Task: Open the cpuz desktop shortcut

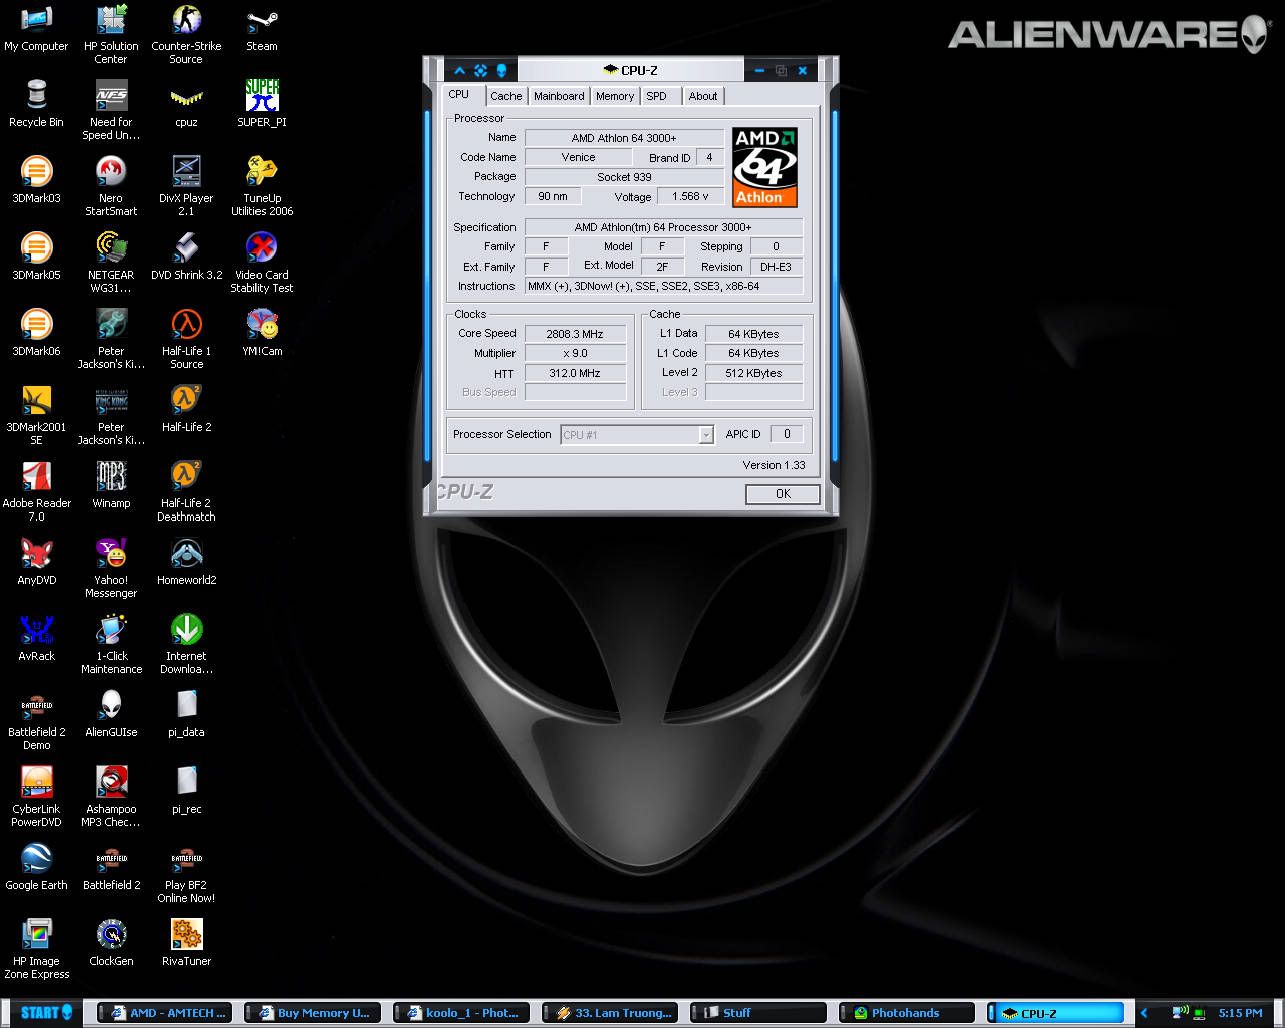Action: pos(186,104)
